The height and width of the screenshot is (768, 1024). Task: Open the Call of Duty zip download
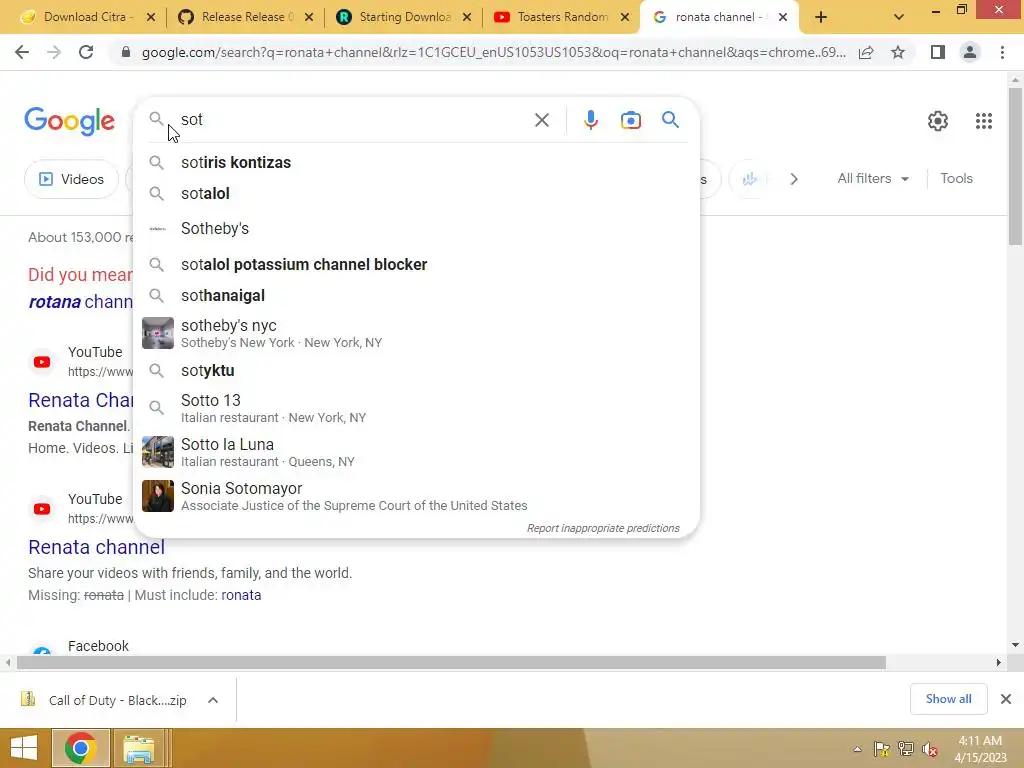tap(104, 700)
